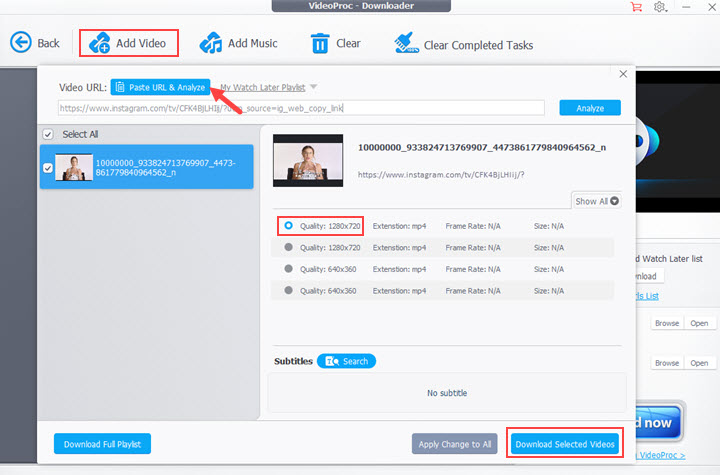The height and width of the screenshot is (475, 720).
Task: Select first Quality 1280x720 radio button
Action: point(288,226)
